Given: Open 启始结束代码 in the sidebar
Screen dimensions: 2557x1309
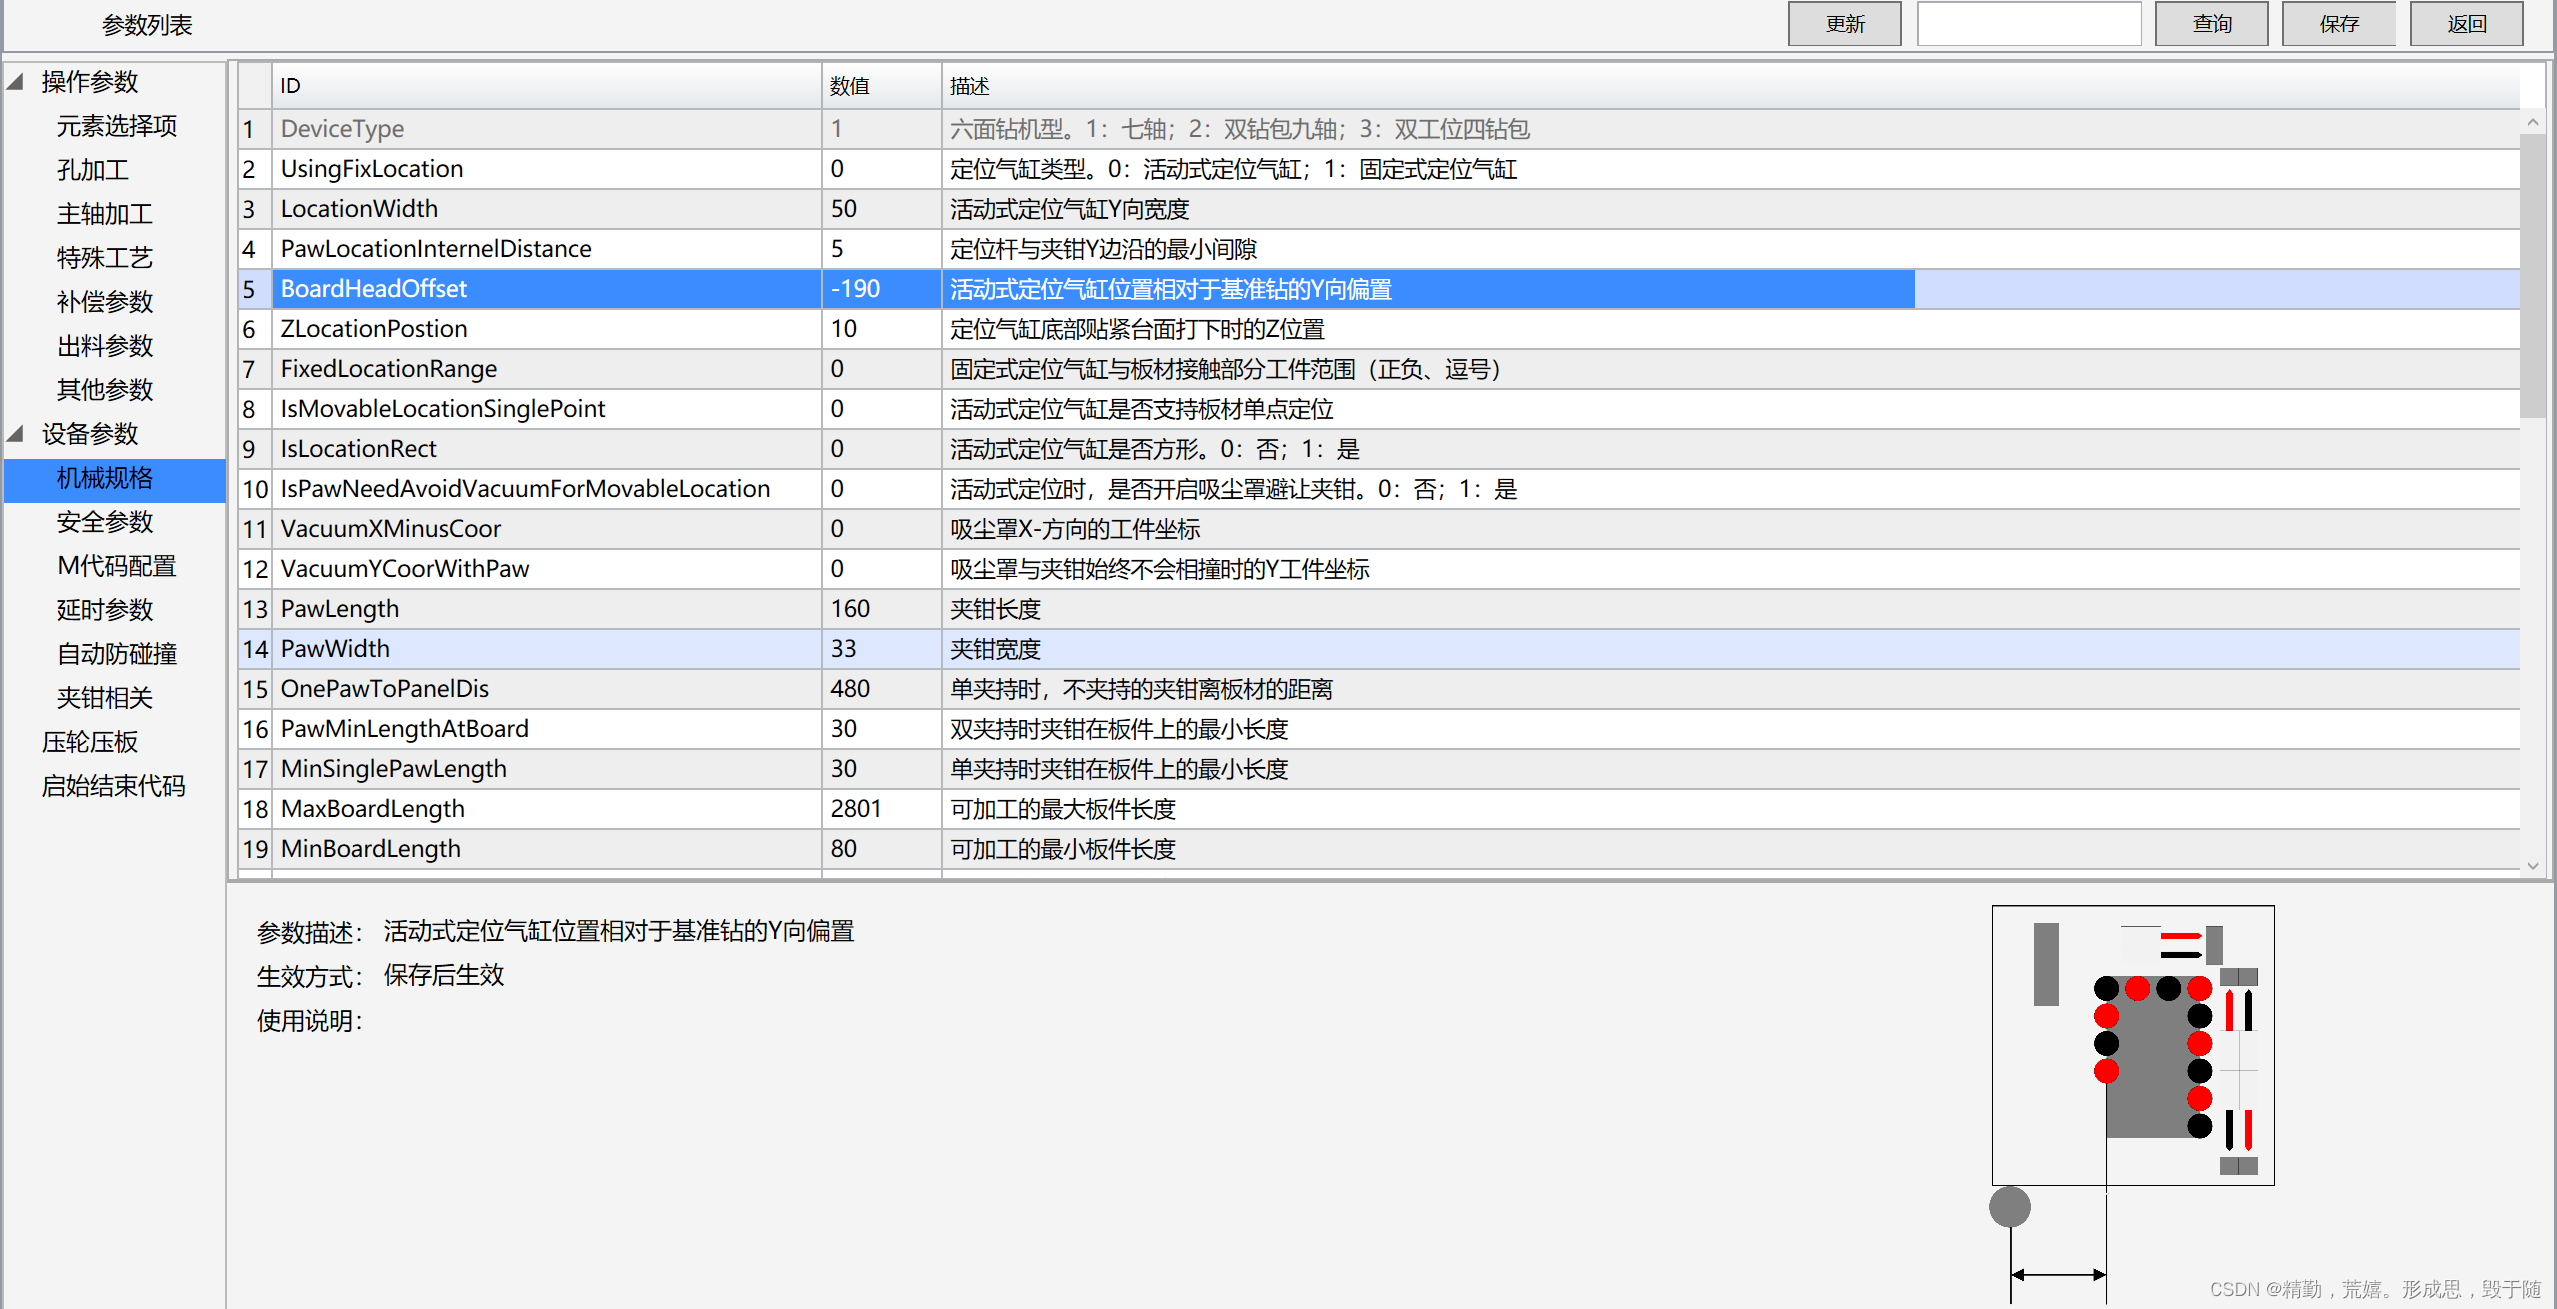Looking at the screenshot, I should click(x=113, y=786).
